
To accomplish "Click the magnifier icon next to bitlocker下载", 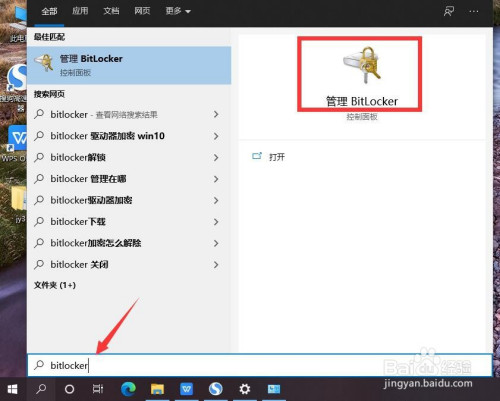I will [x=39, y=221].
